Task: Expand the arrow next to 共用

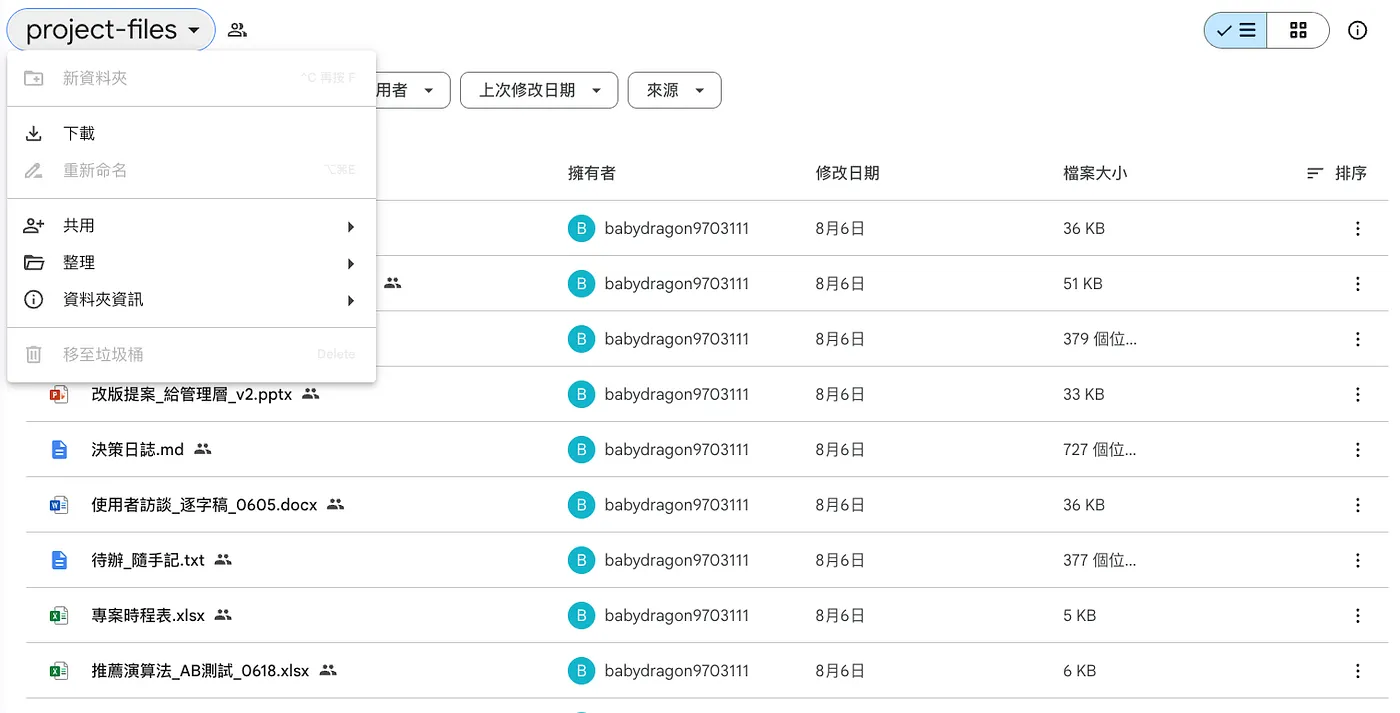Action: 351,227
